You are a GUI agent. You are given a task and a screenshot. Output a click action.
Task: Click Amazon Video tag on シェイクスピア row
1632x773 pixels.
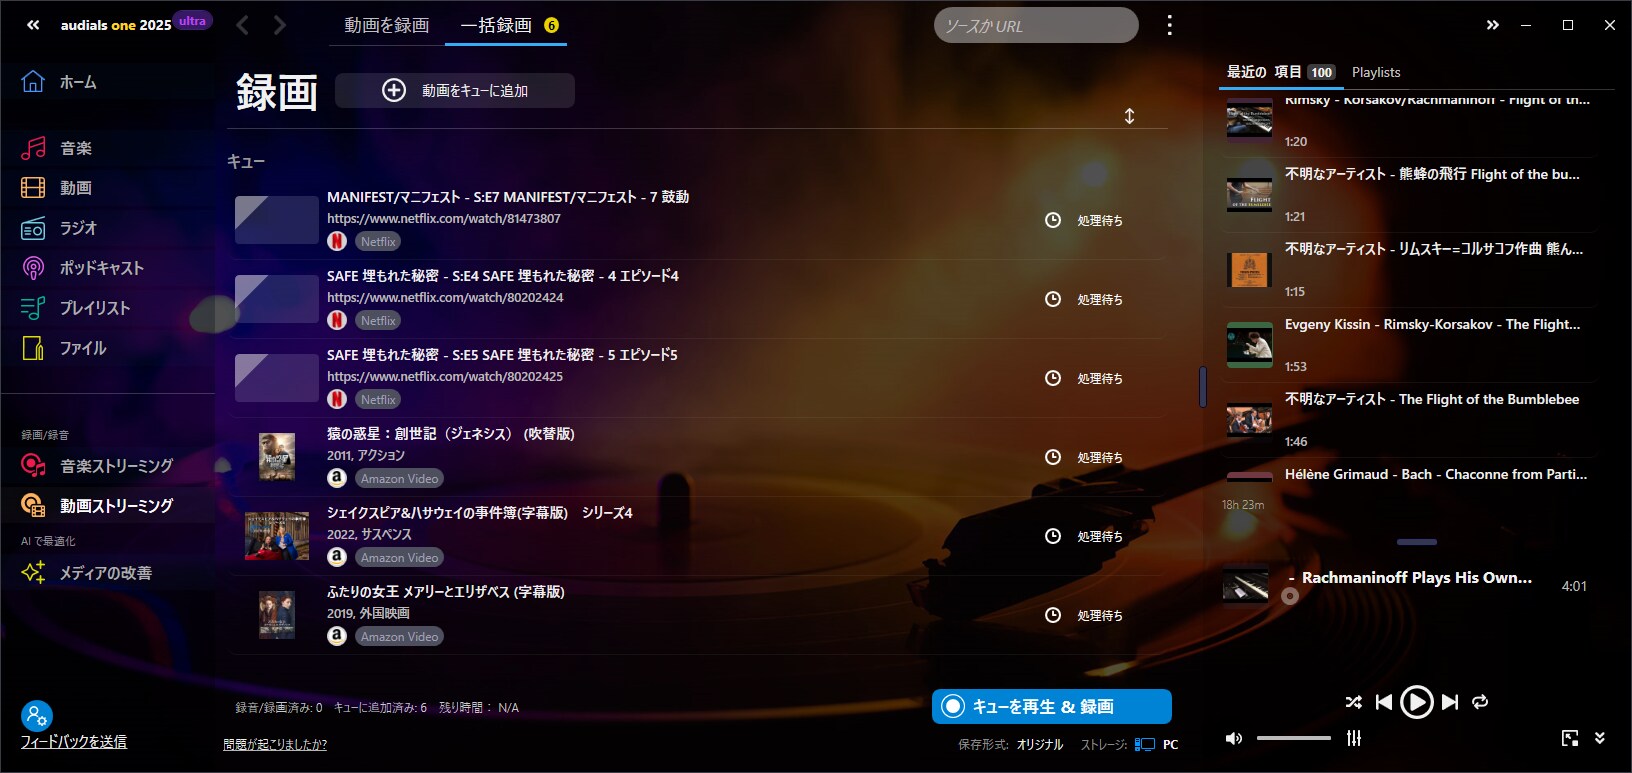[x=399, y=557]
